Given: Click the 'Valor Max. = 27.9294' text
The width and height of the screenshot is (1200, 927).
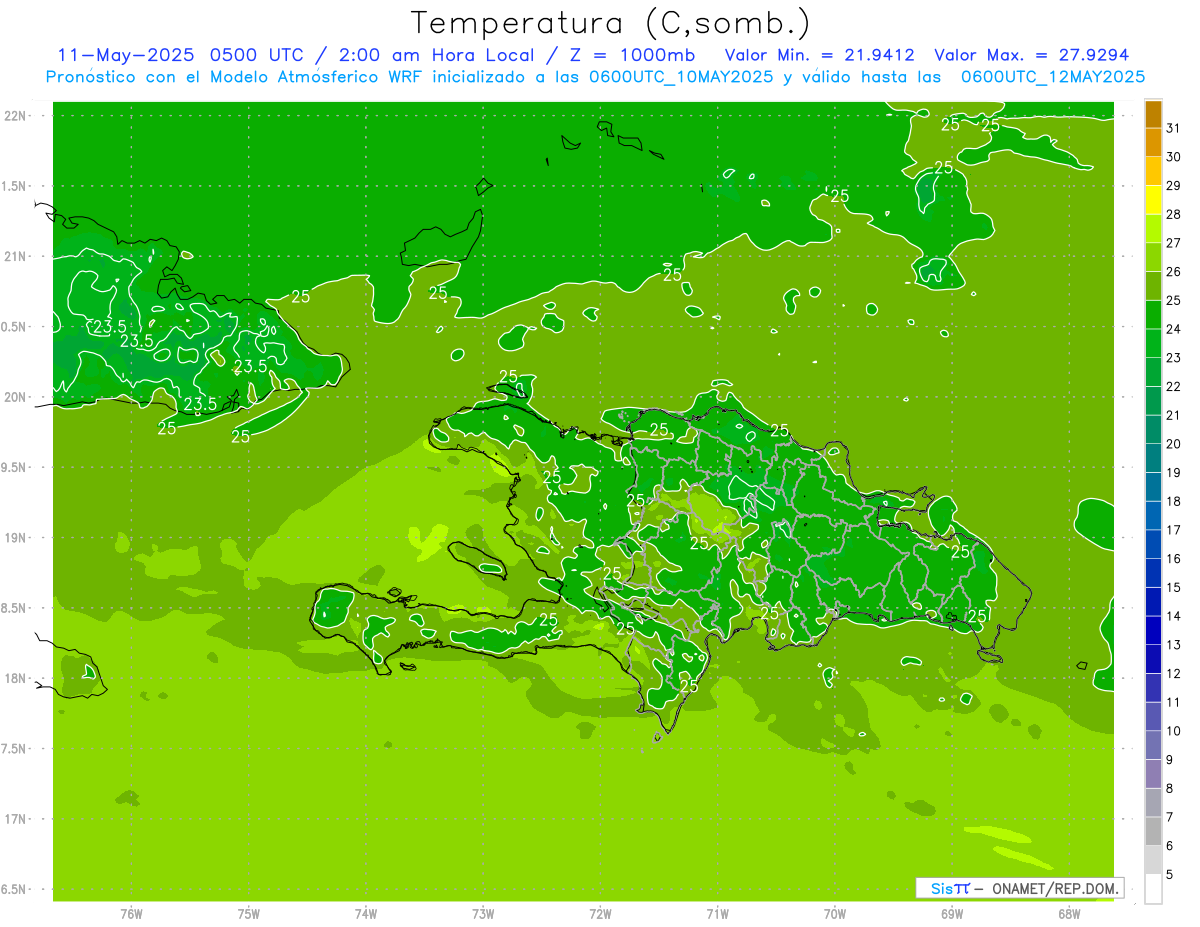Looking at the screenshot, I should click(x=1031, y=55).
